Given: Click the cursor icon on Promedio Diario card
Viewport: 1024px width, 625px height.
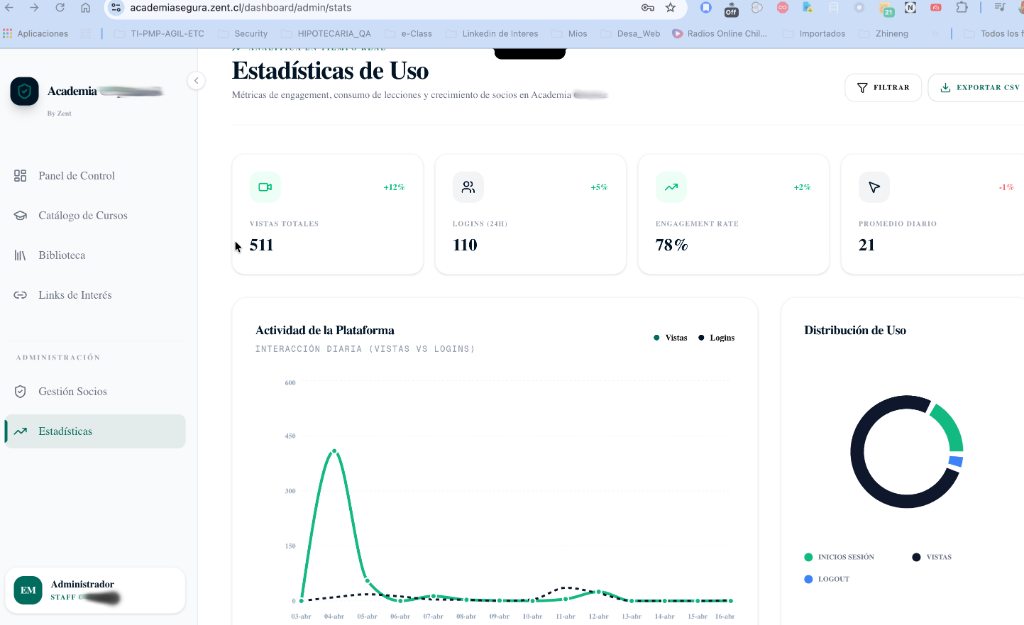Looking at the screenshot, I should point(873,187).
